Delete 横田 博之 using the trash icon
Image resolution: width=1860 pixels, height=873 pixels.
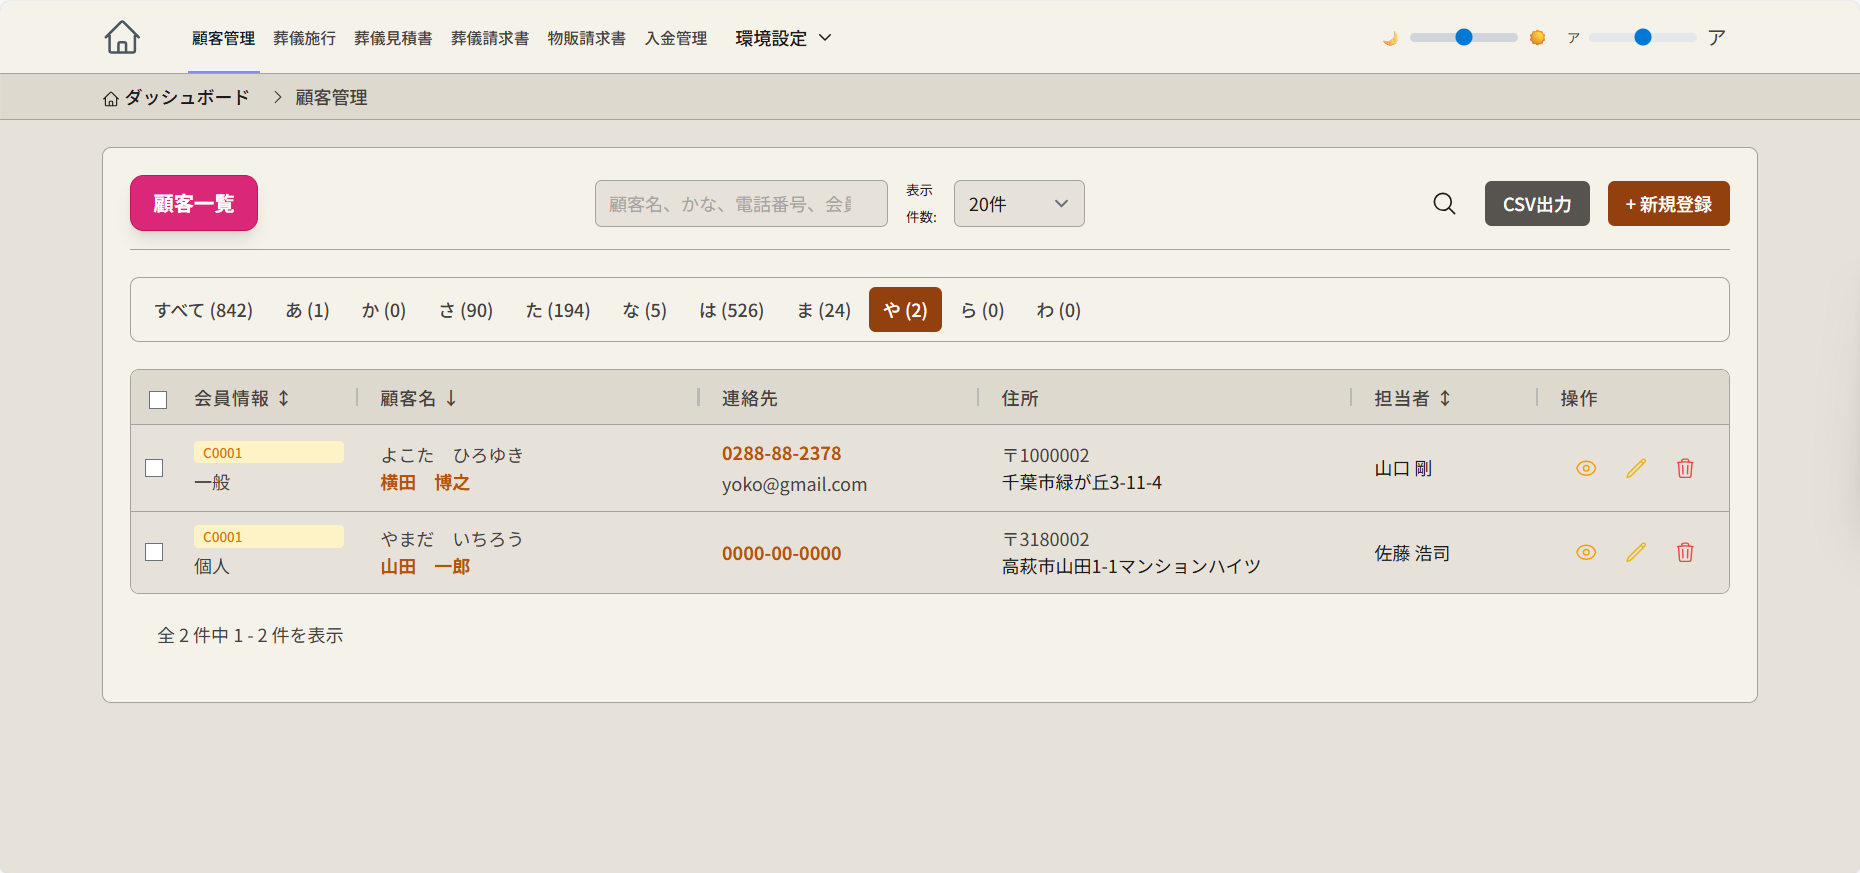pos(1685,468)
